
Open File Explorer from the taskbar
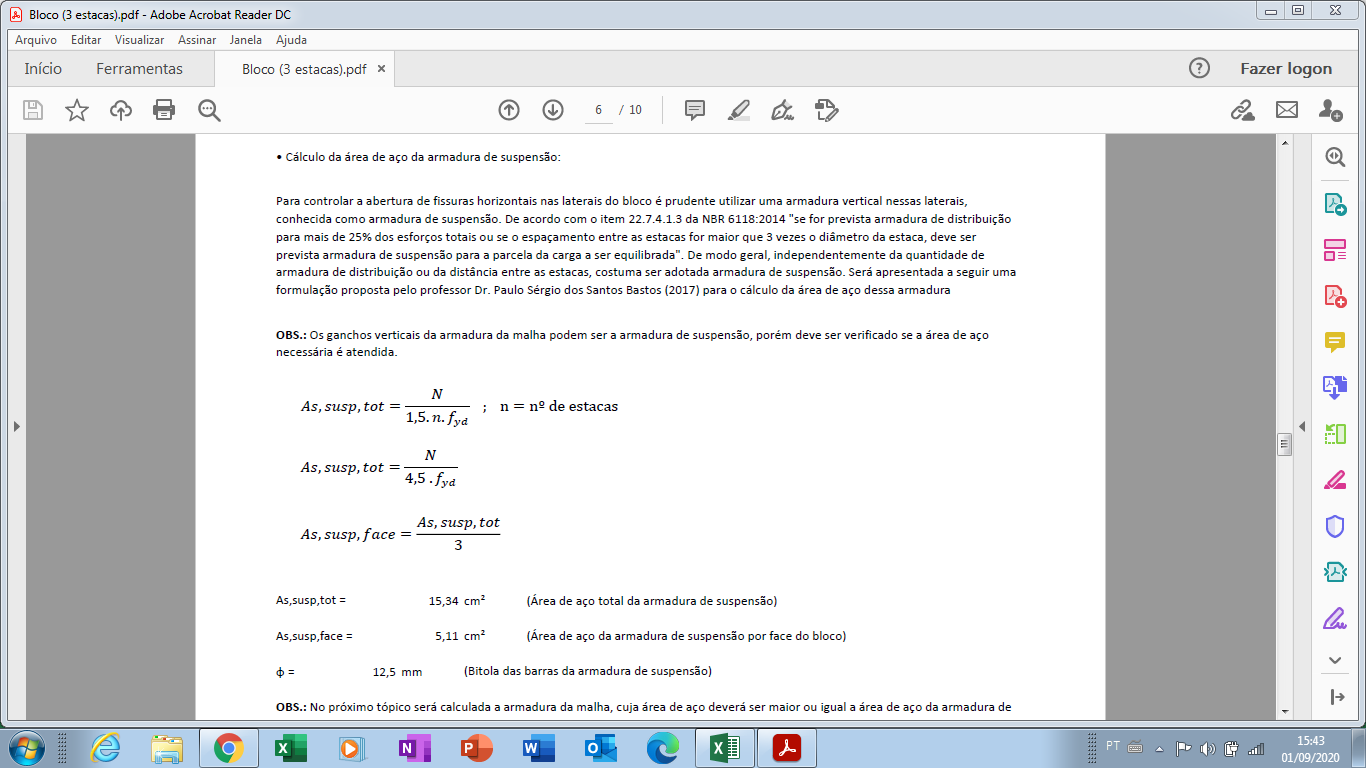click(x=167, y=748)
